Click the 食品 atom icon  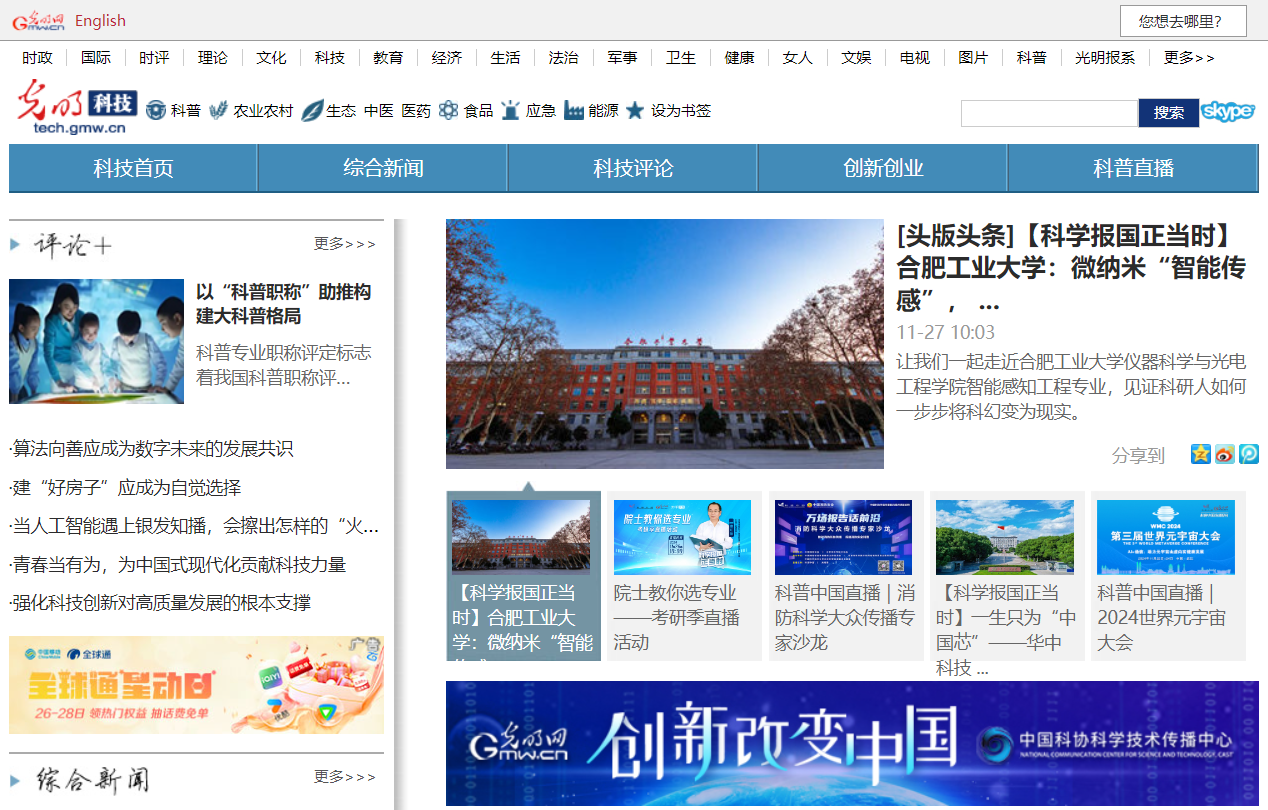448,110
